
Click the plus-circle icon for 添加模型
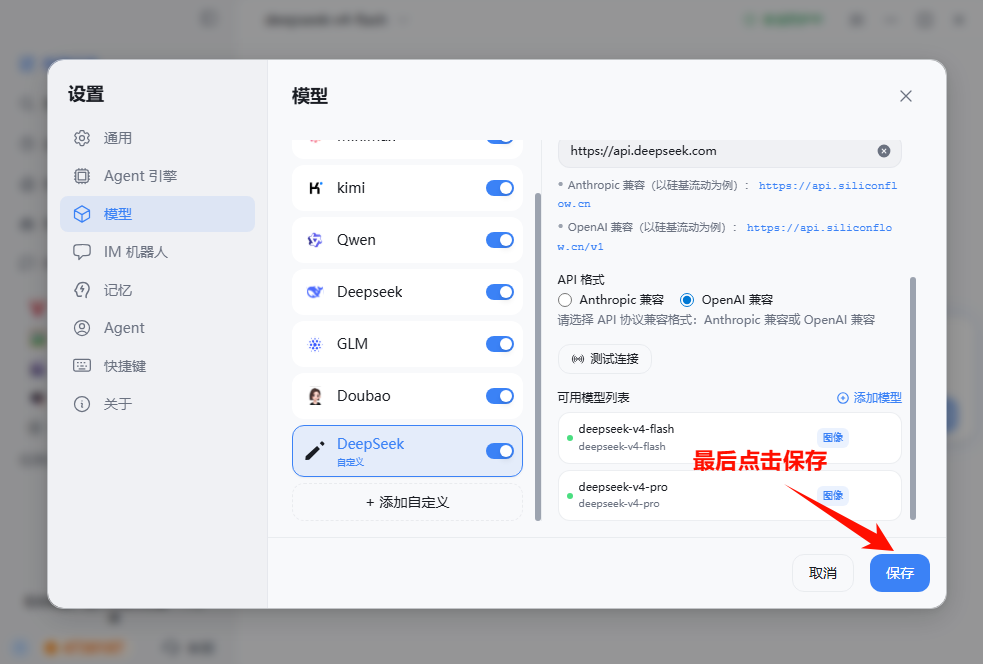843,398
